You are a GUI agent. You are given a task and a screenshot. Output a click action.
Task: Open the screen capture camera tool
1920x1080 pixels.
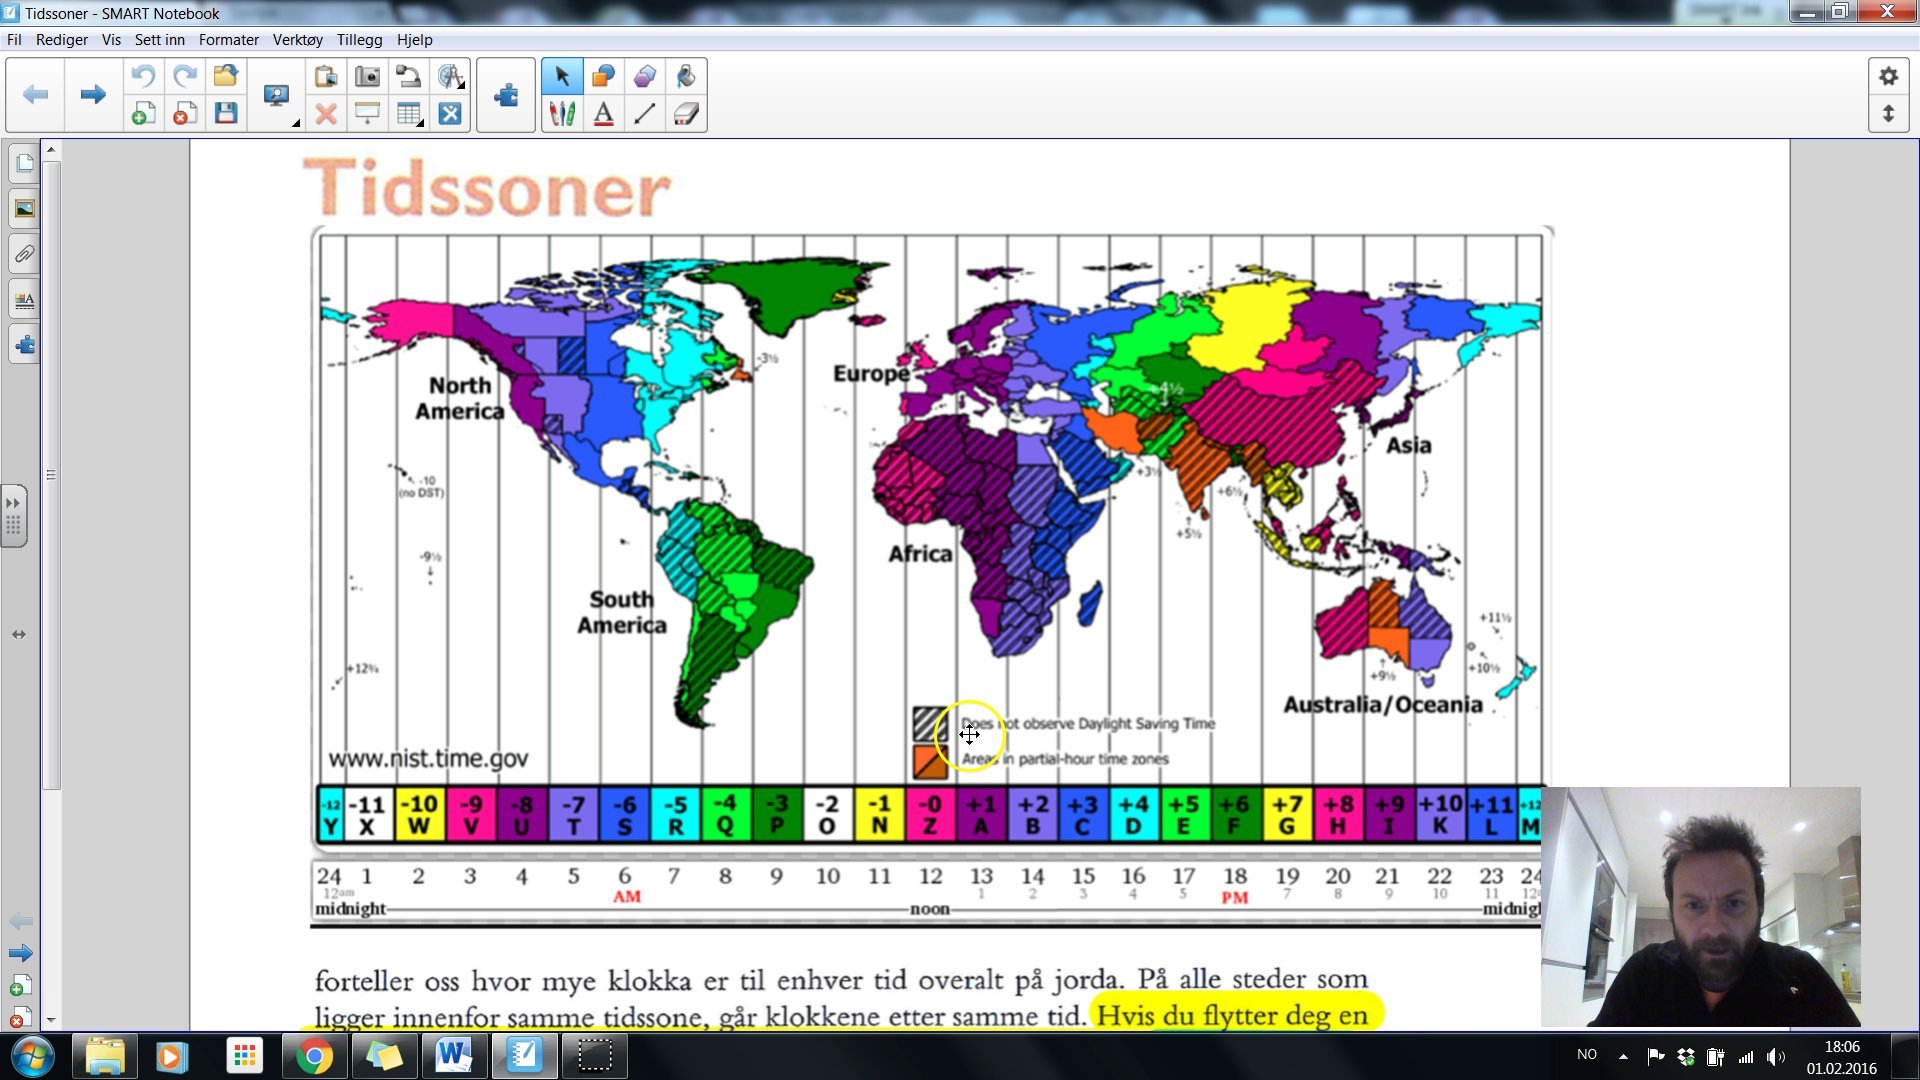(367, 75)
